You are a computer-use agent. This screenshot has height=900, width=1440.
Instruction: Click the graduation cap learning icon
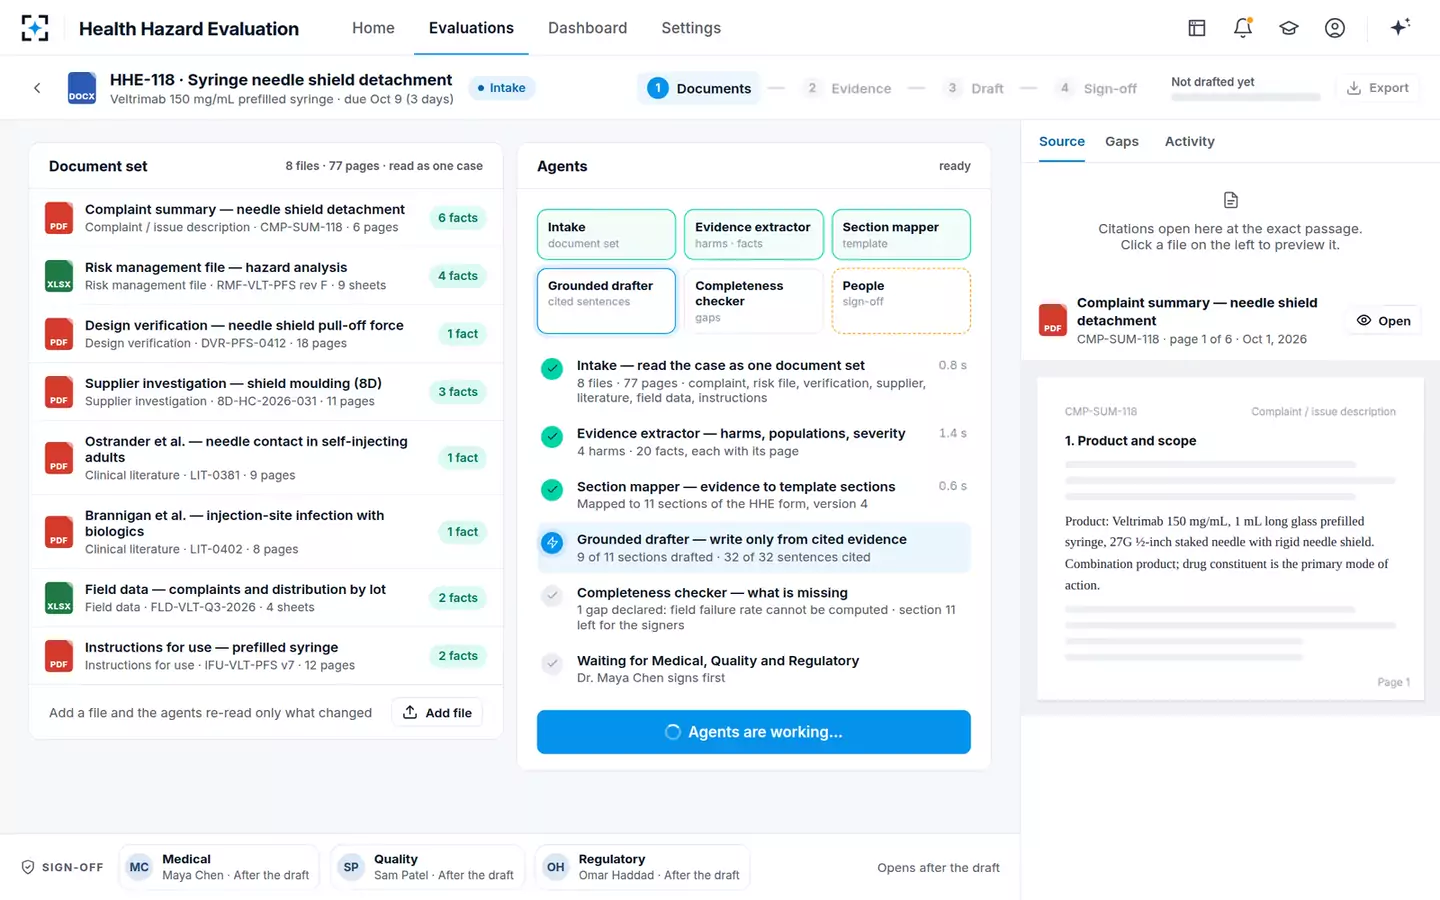coord(1289,28)
